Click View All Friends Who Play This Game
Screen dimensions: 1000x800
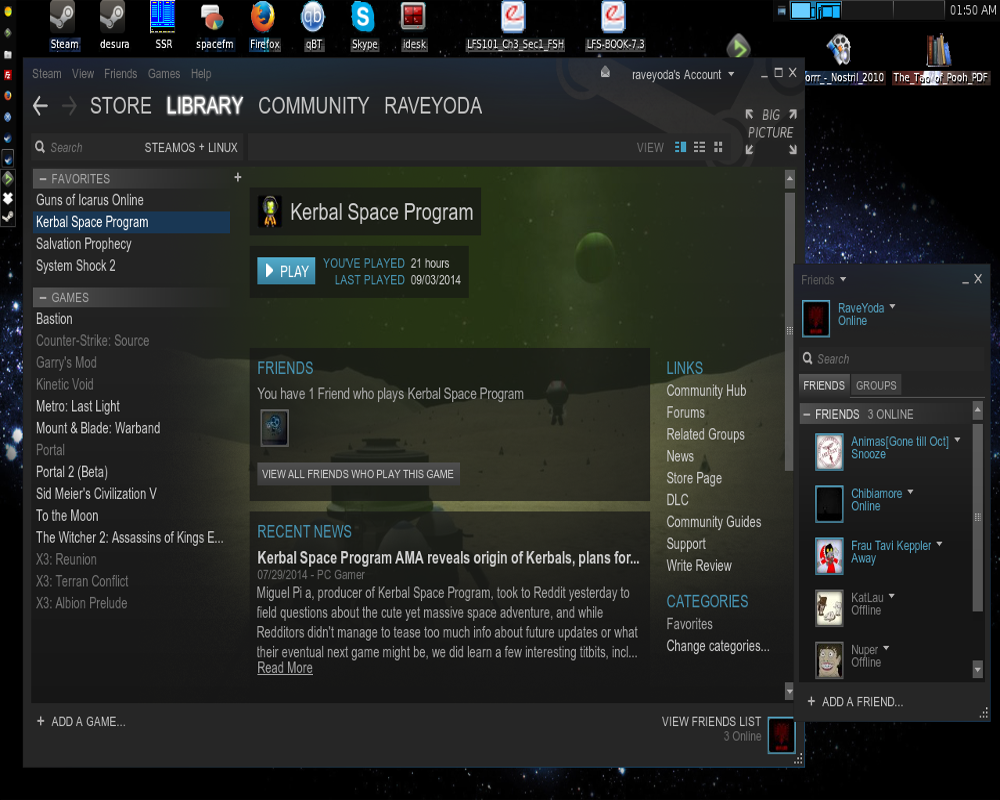tap(358, 474)
